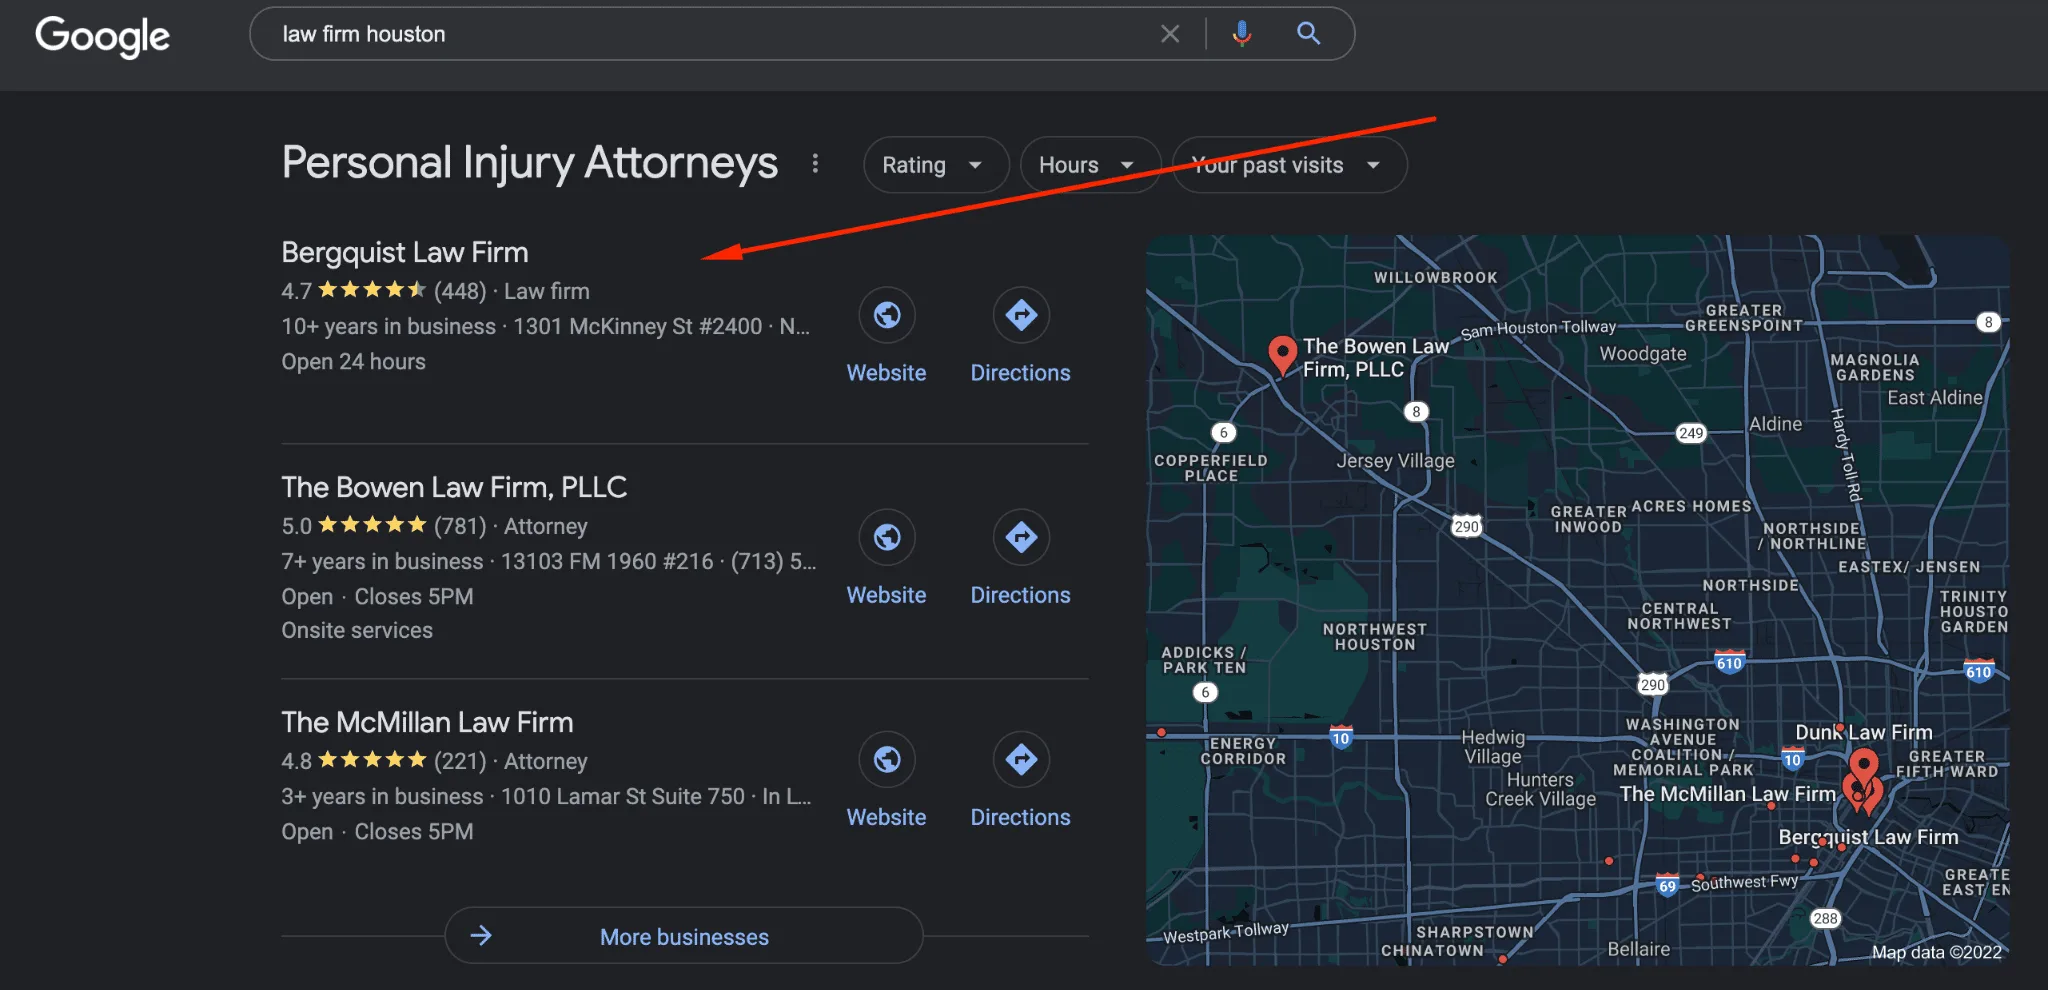The width and height of the screenshot is (2048, 990).
Task: Click Directions label for Bowen Law Firm
Action: coord(1021,595)
